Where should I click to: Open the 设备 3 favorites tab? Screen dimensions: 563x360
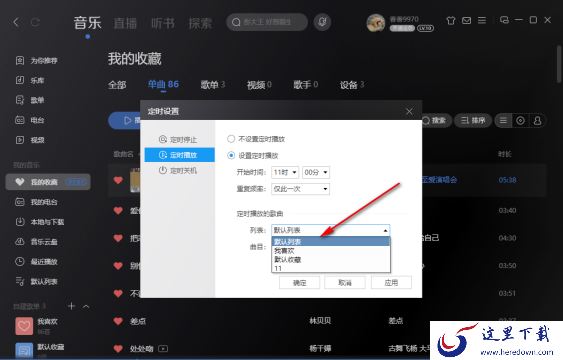(x=352, y=85)
